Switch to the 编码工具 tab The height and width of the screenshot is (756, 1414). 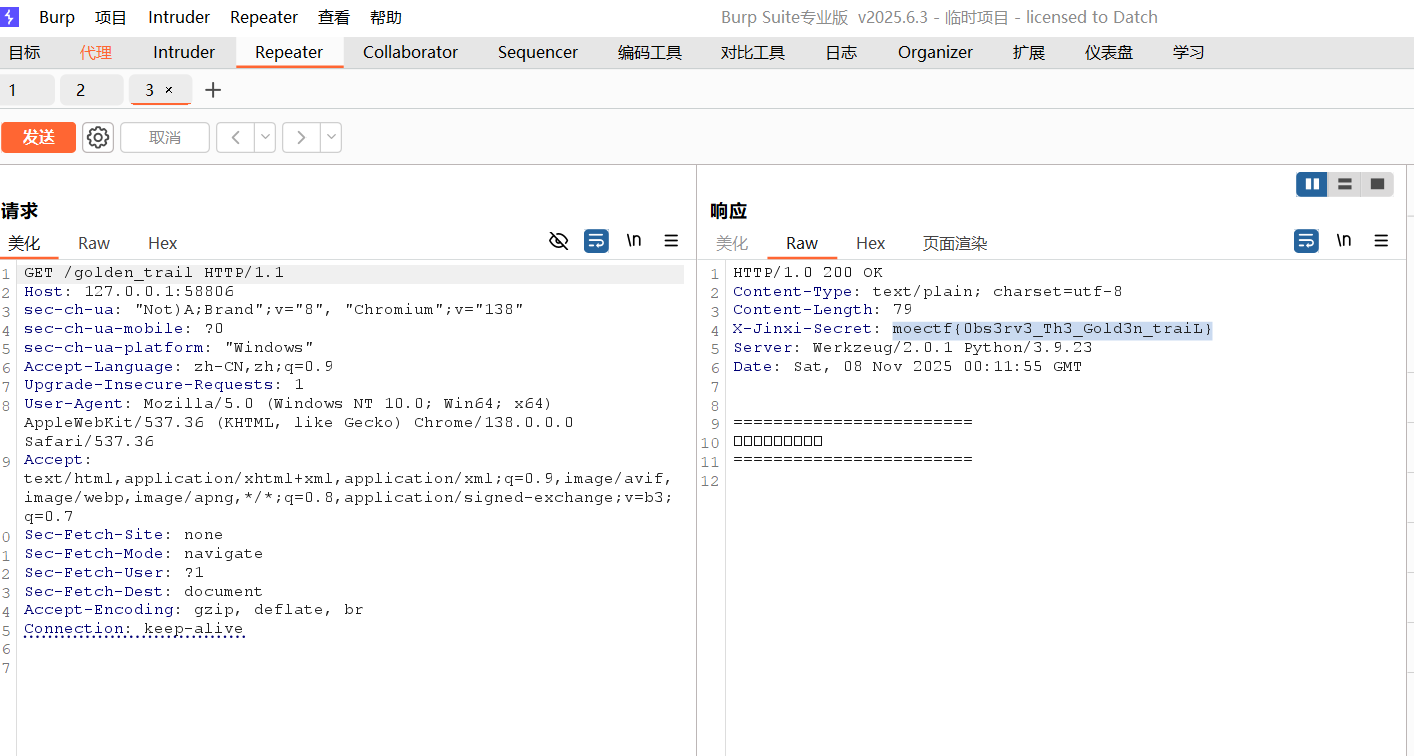pyautogui.click(x=650, y=52)
